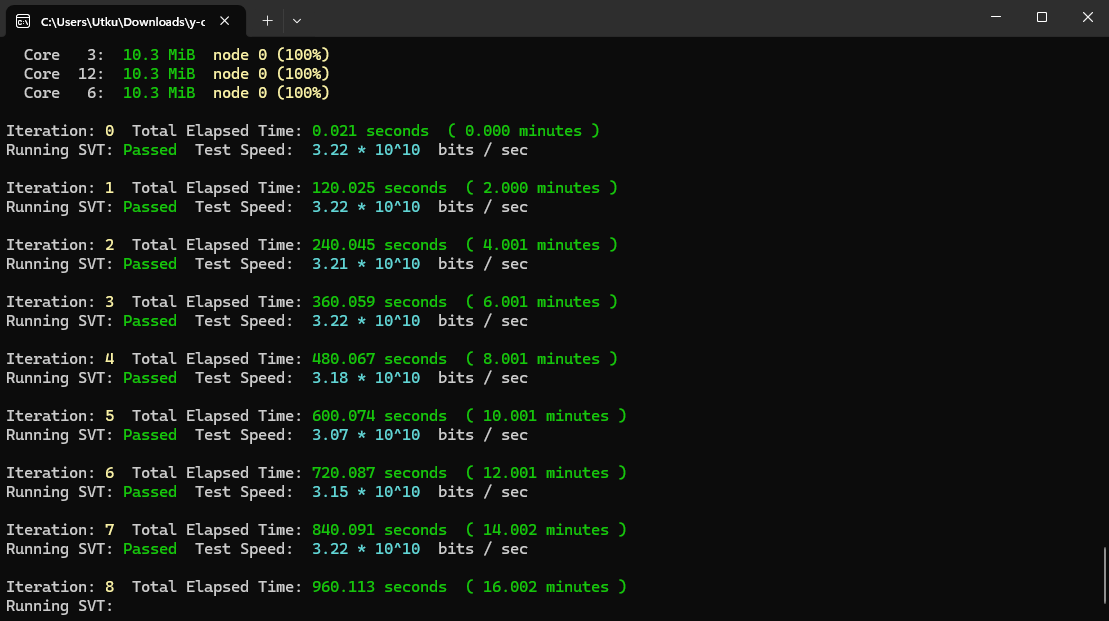The width and height of the screenshot is (1109, 621).
Task: Close the current terminal tab
Action: coord(224,21)
